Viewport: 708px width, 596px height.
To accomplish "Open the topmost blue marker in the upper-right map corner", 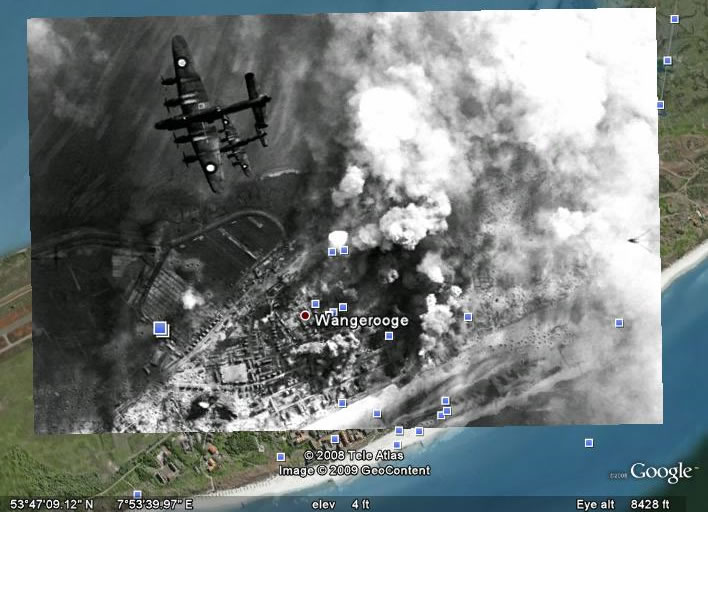I will (675, 19).
